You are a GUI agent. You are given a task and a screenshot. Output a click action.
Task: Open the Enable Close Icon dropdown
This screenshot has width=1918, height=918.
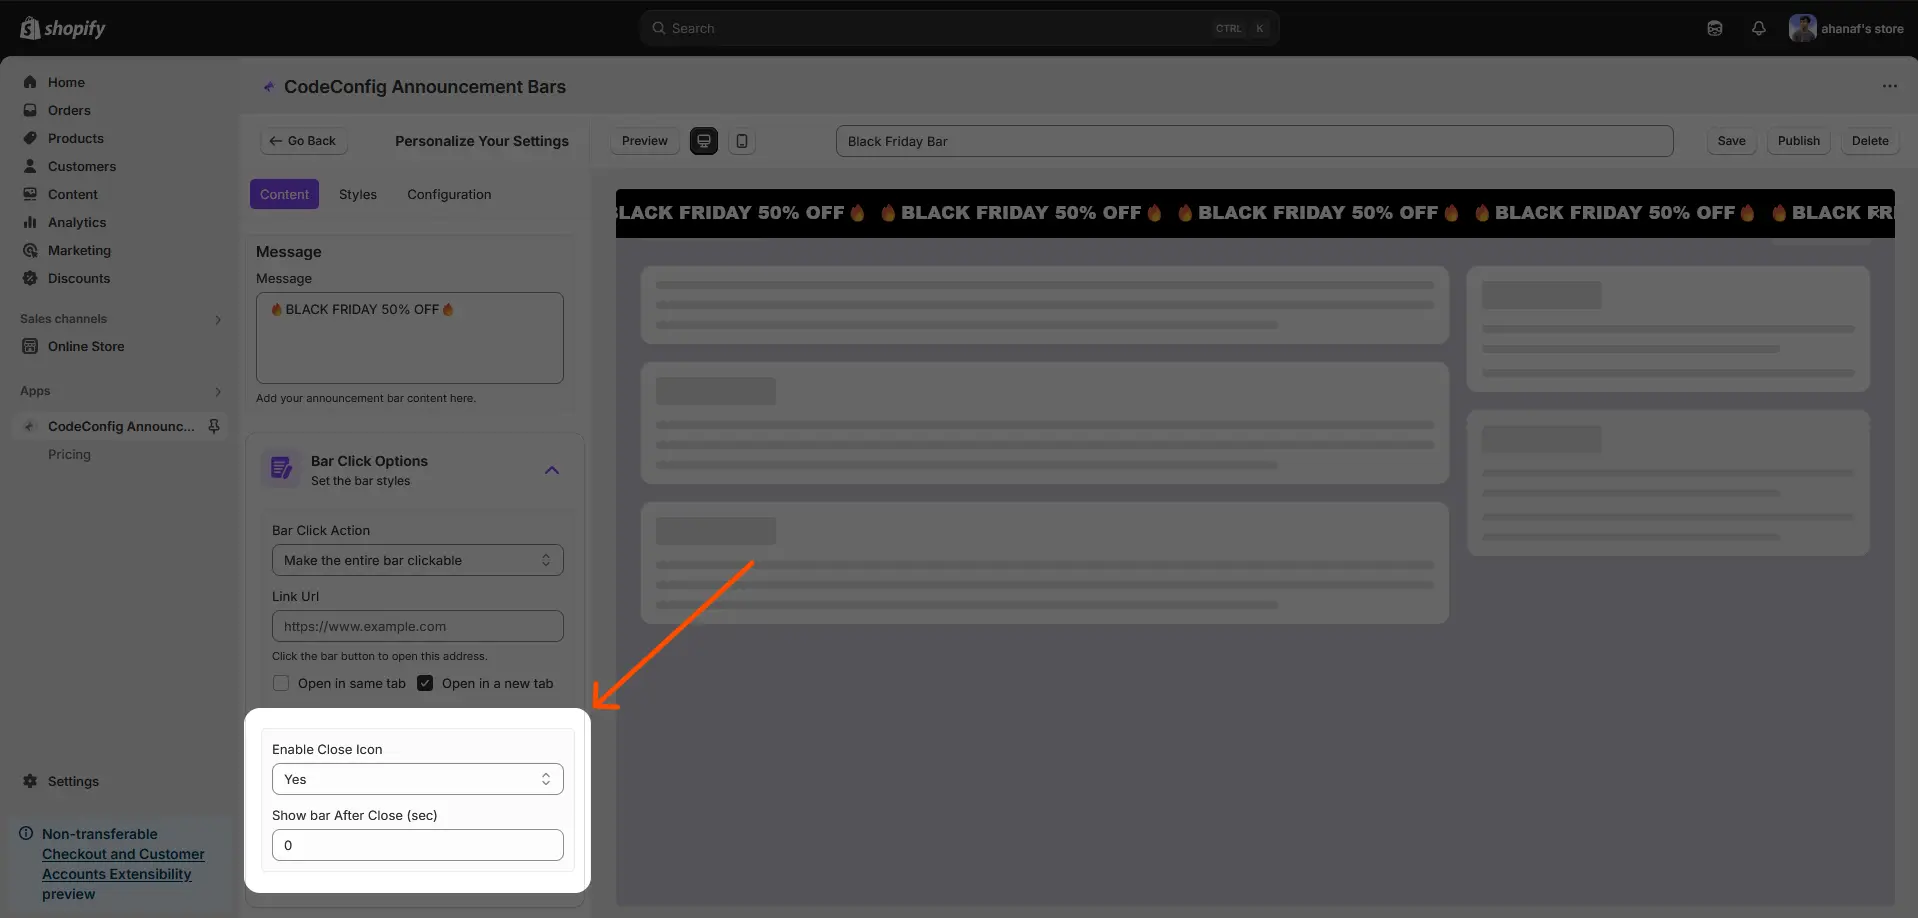click(417, 779)
